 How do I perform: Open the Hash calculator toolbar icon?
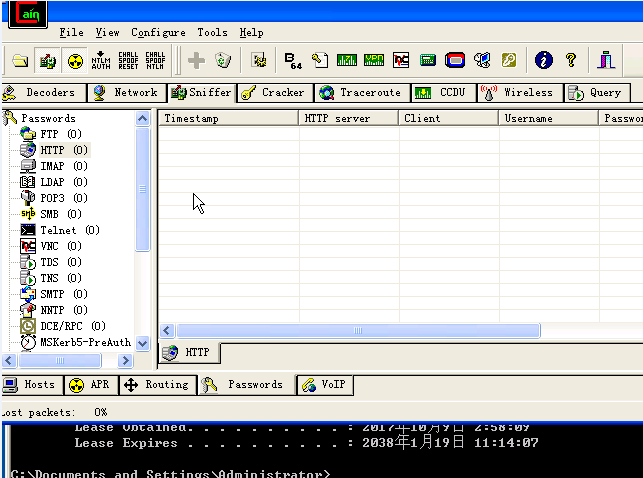(428, 61)
